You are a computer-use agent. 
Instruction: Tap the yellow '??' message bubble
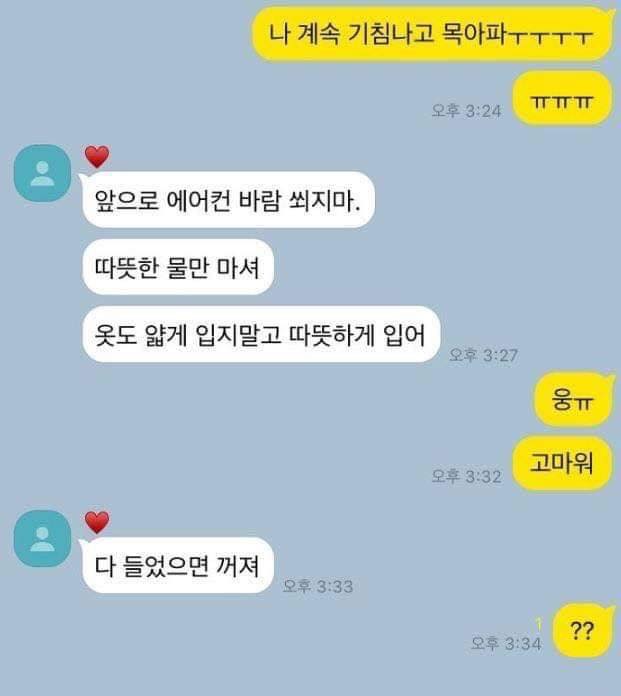pos(582,630)
